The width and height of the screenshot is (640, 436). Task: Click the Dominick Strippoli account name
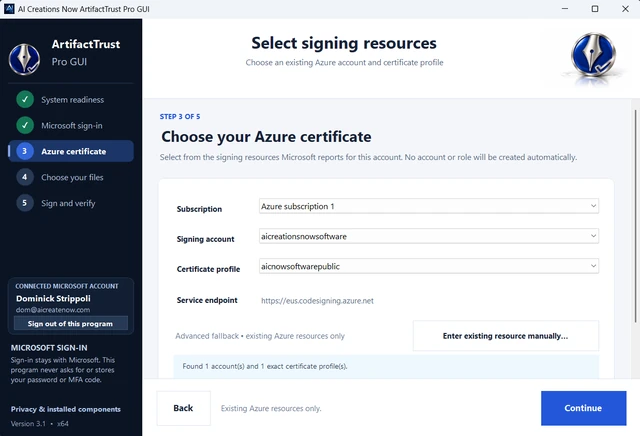point(53,298)
